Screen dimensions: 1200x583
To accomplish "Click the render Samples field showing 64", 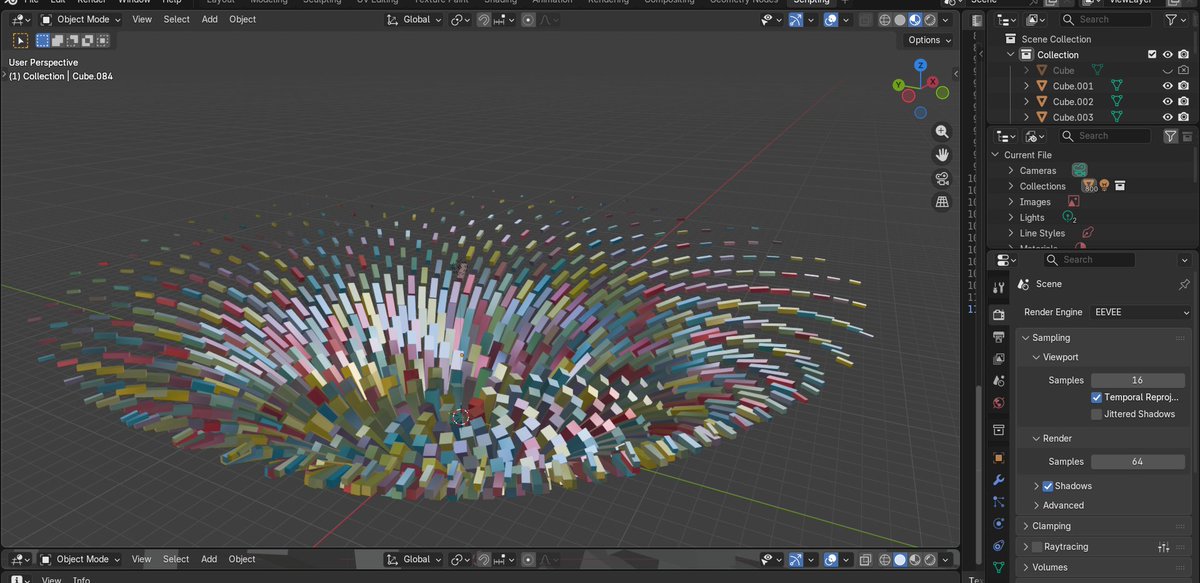I will pos(1137,461).
